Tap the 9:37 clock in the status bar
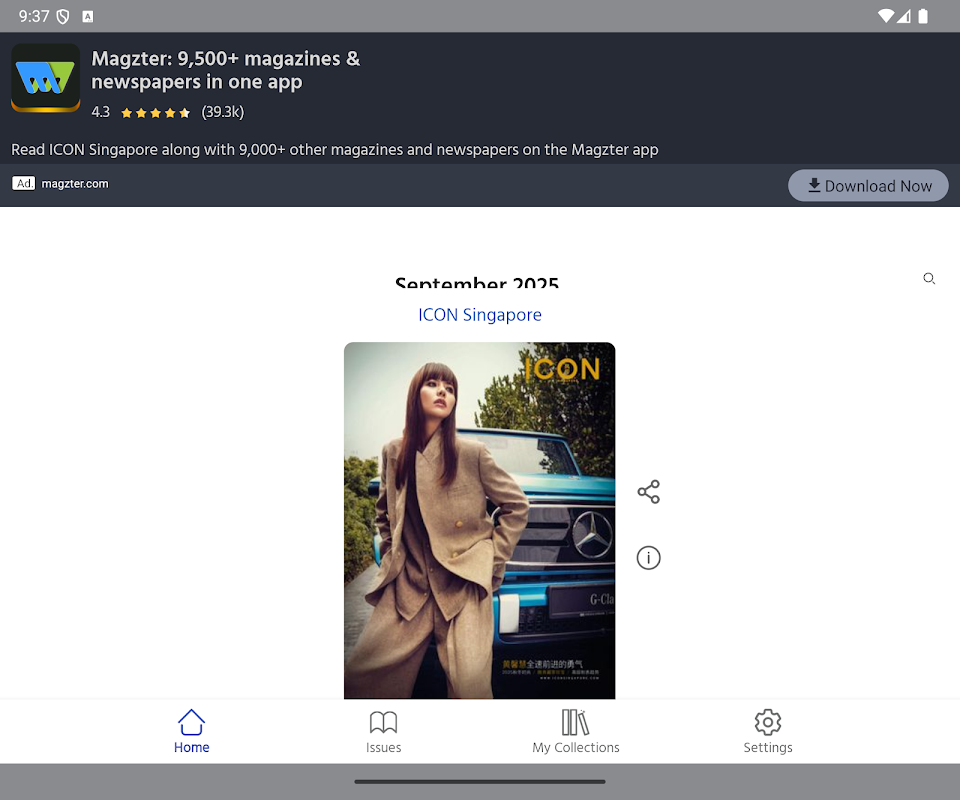Viewport: 960px width, 800px height. click(x=34, y=16)
